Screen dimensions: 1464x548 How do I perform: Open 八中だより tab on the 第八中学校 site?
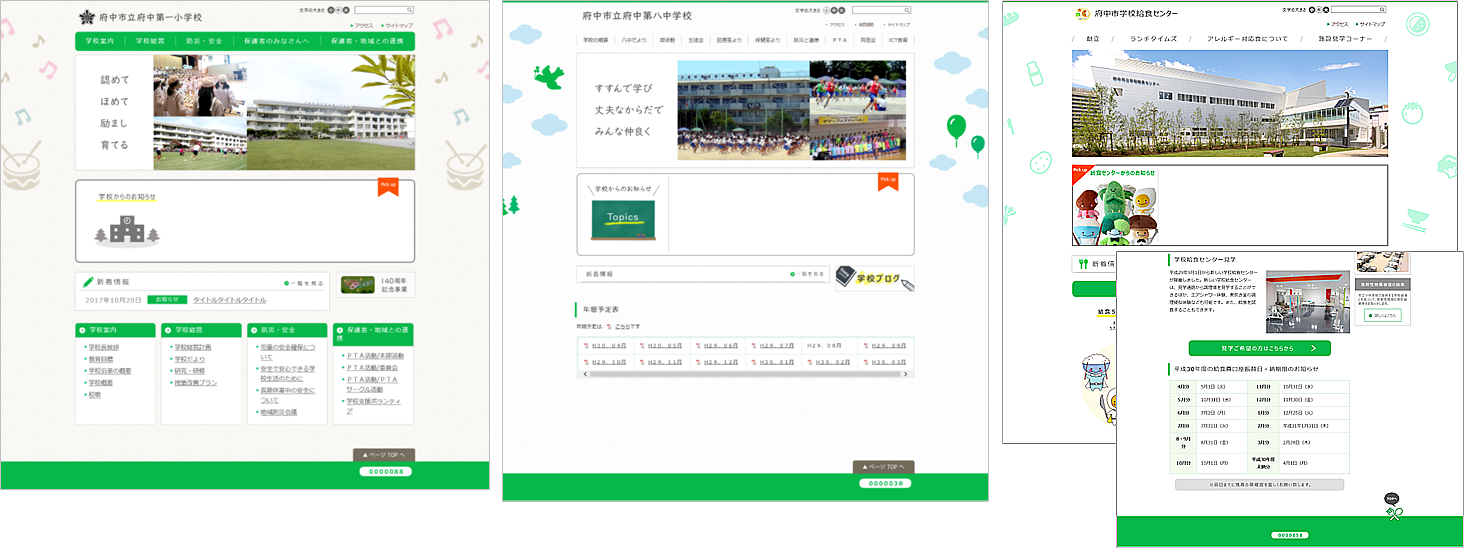coord(632,40)
